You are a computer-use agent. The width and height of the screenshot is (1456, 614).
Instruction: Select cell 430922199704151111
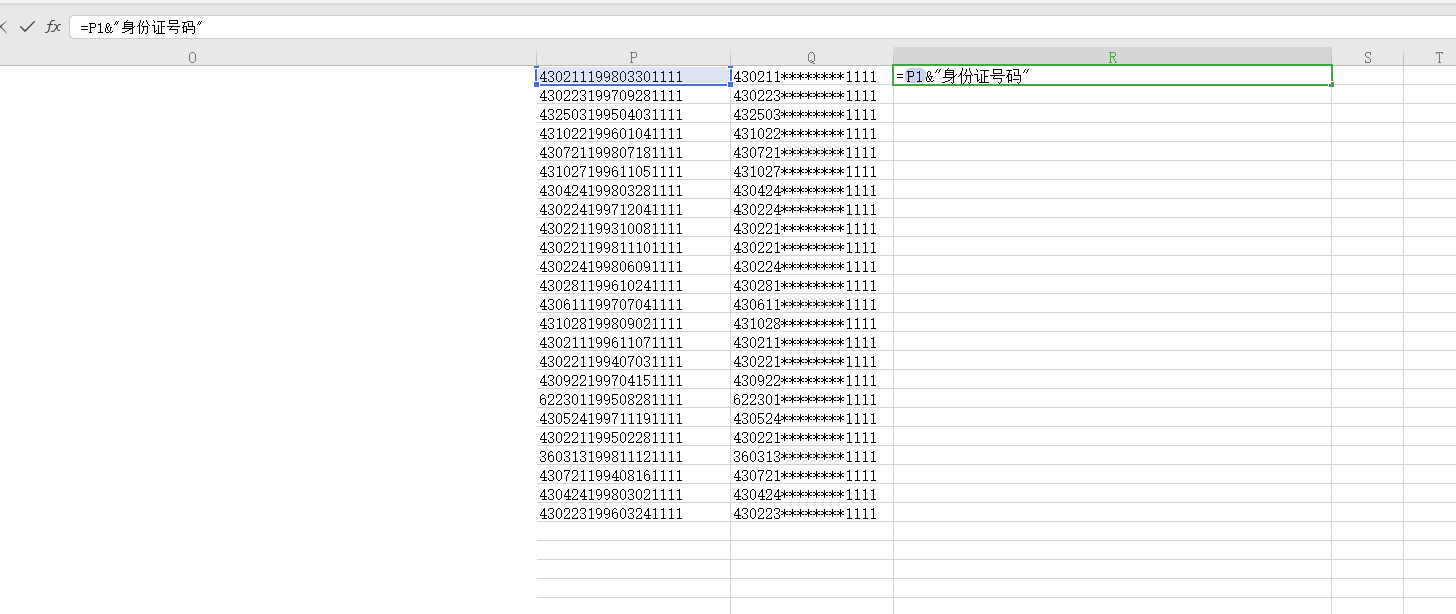pyautogui.click(x=633, y=380)
